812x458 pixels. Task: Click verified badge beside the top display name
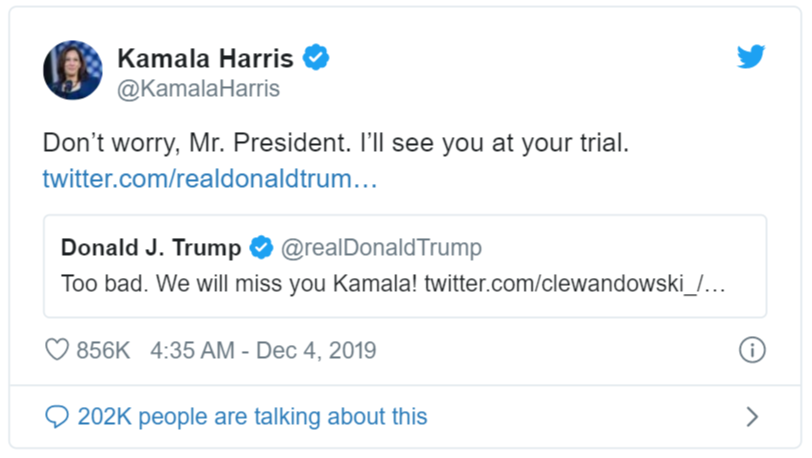[x=317, y=58]
